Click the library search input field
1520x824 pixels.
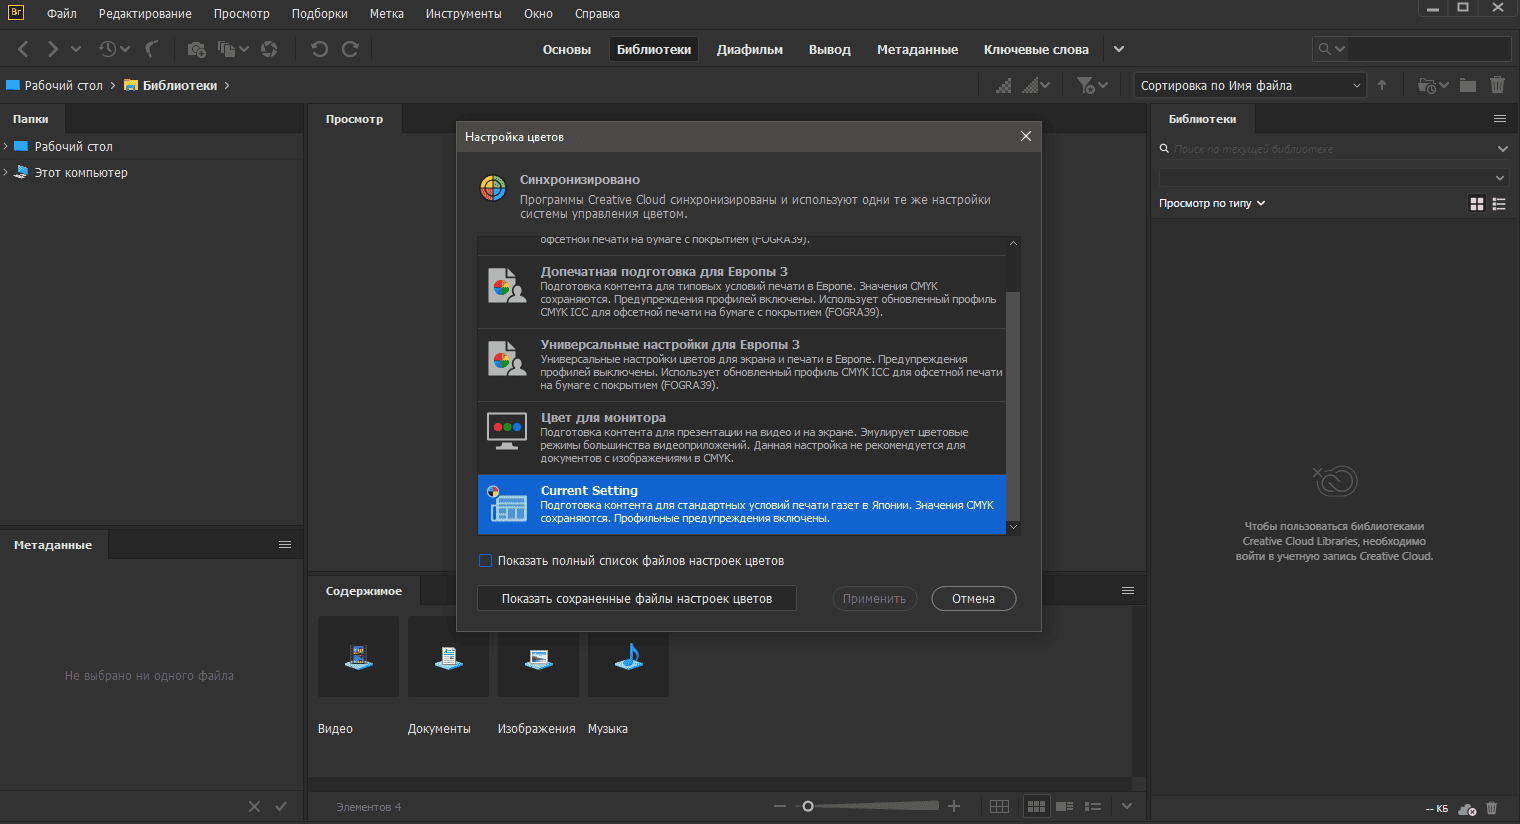(1330, 149)
